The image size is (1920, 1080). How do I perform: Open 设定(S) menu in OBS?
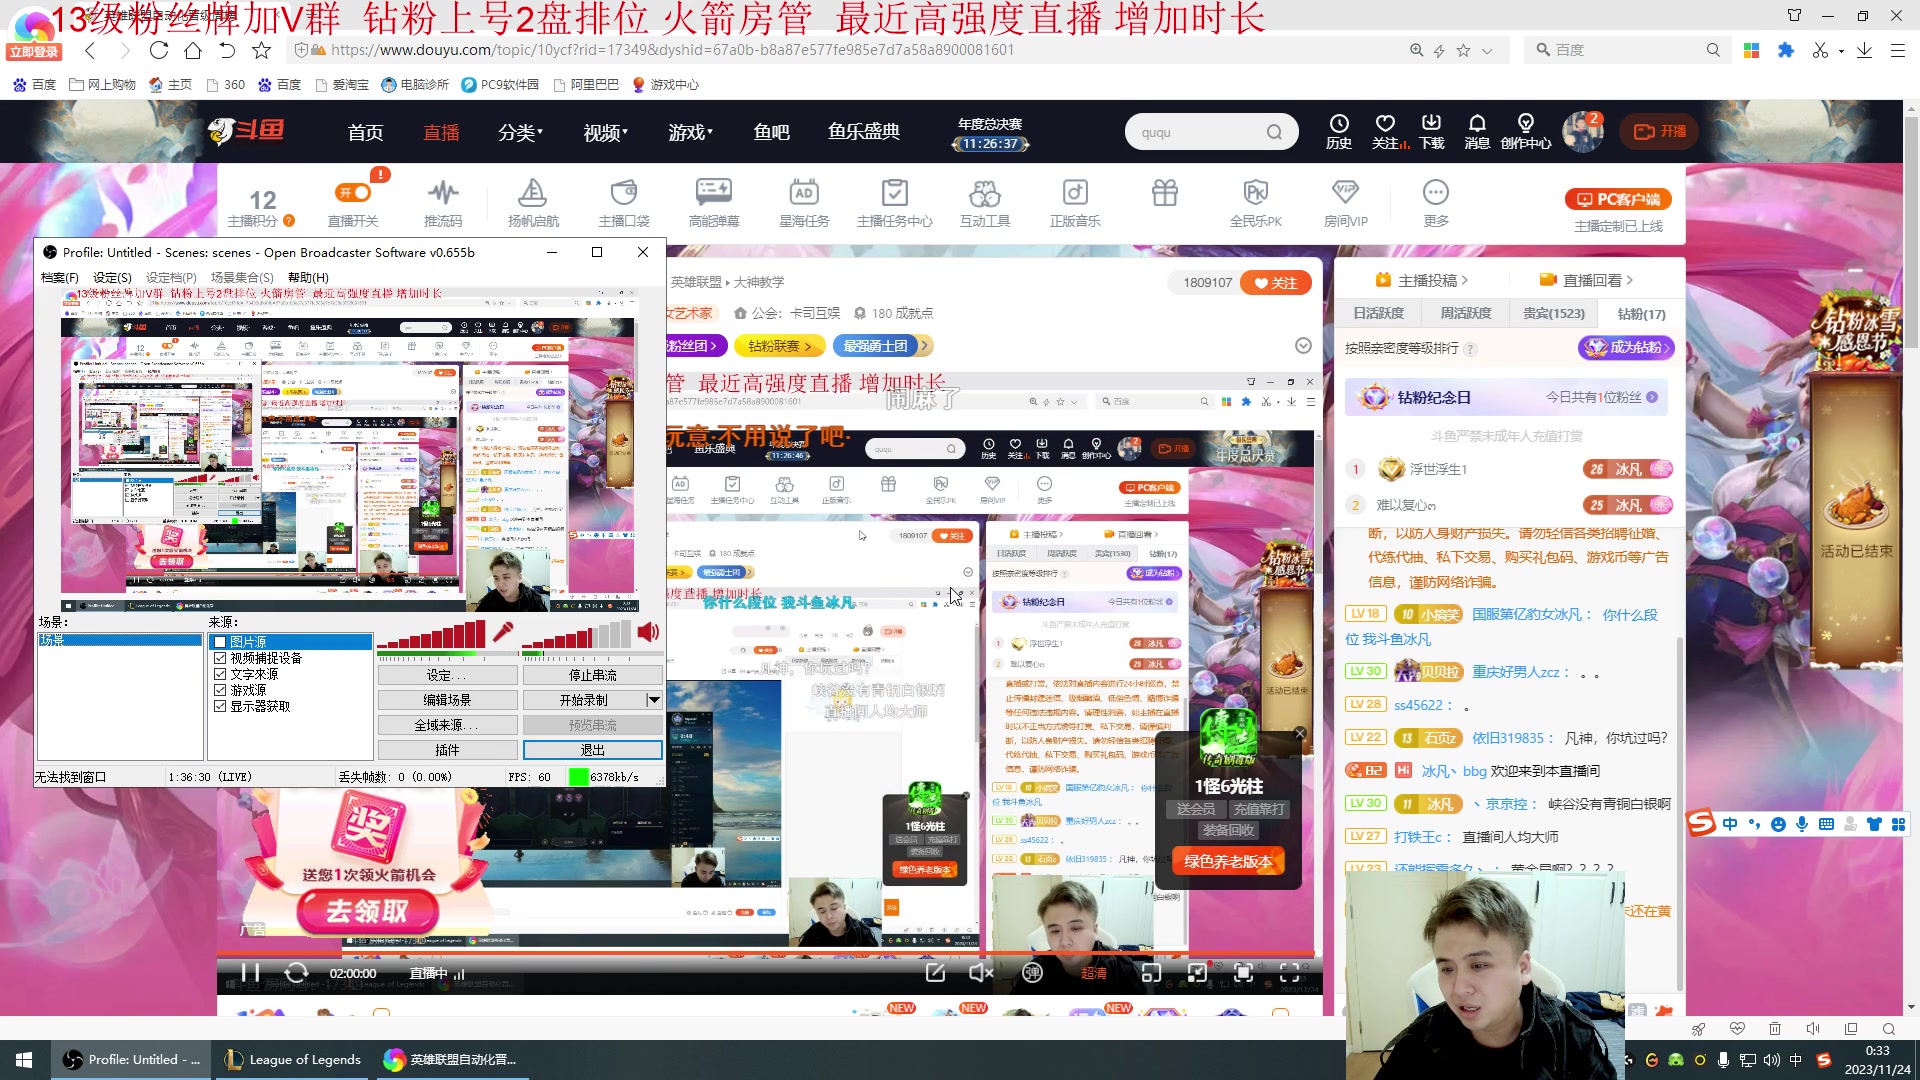click(112, 277)
